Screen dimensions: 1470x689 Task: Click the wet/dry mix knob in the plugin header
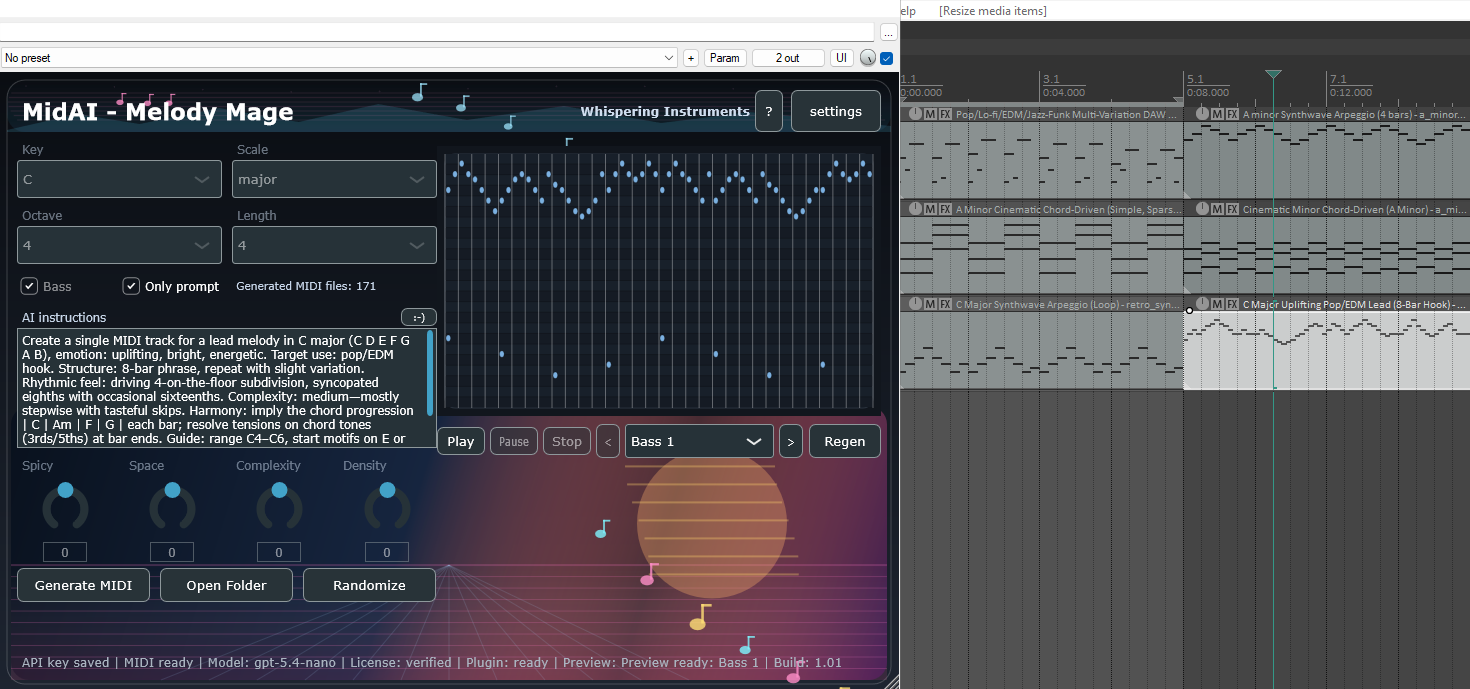867,58
